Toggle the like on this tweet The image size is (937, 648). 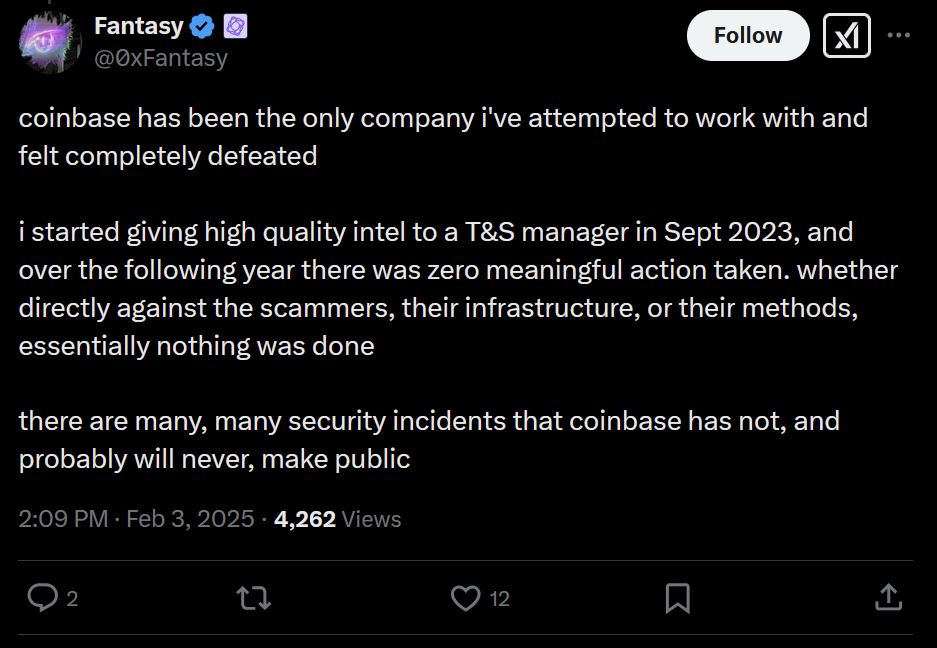click(x=464, y=598)
